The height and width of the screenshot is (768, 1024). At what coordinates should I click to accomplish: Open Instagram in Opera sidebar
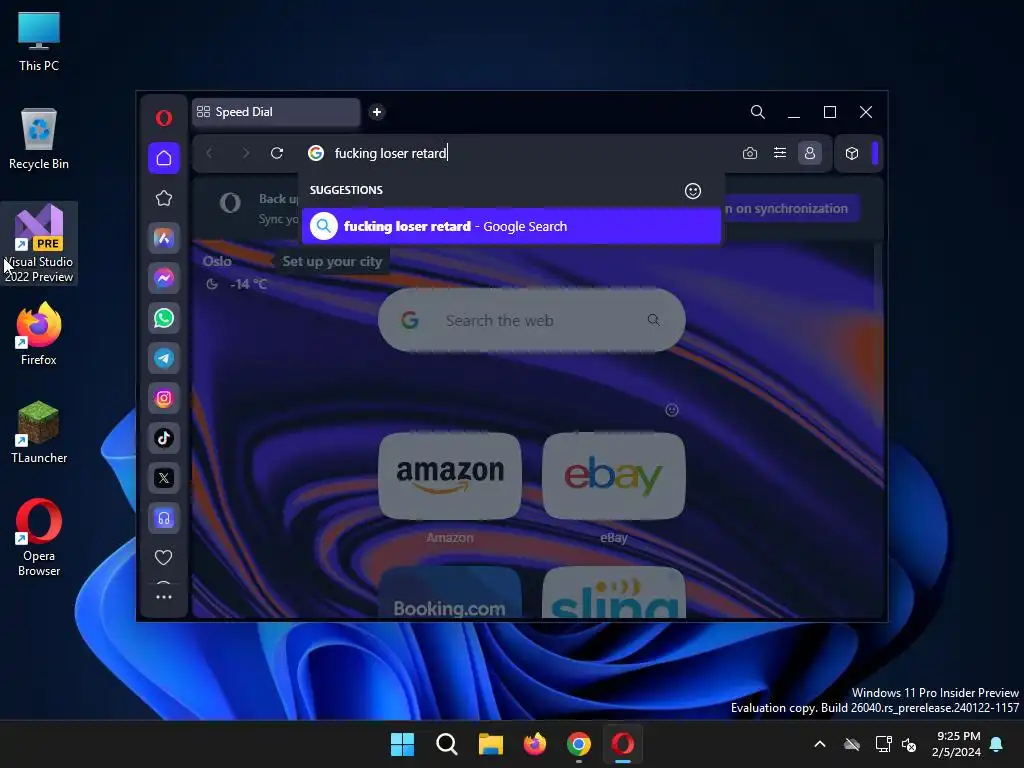click(x=164, y=398)
